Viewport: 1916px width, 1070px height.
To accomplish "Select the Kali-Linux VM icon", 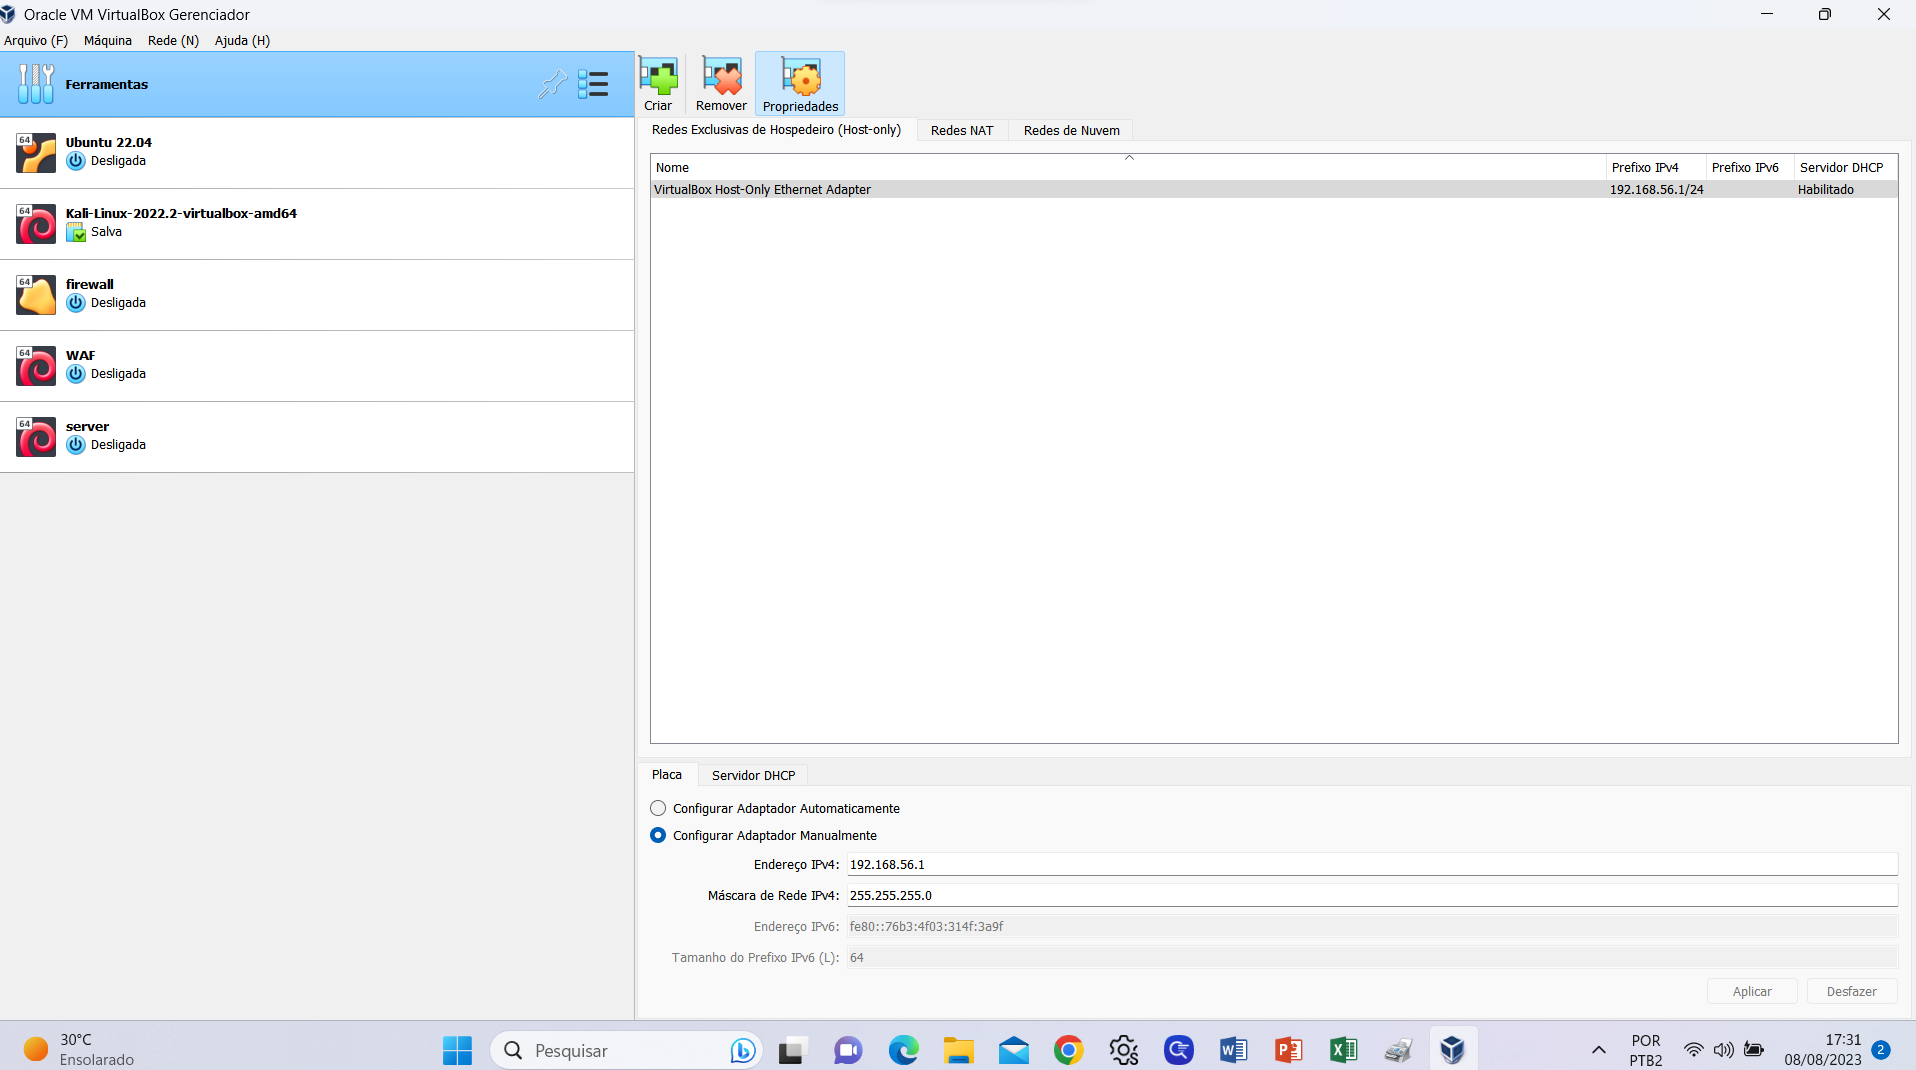I will (x=36, y=224).
